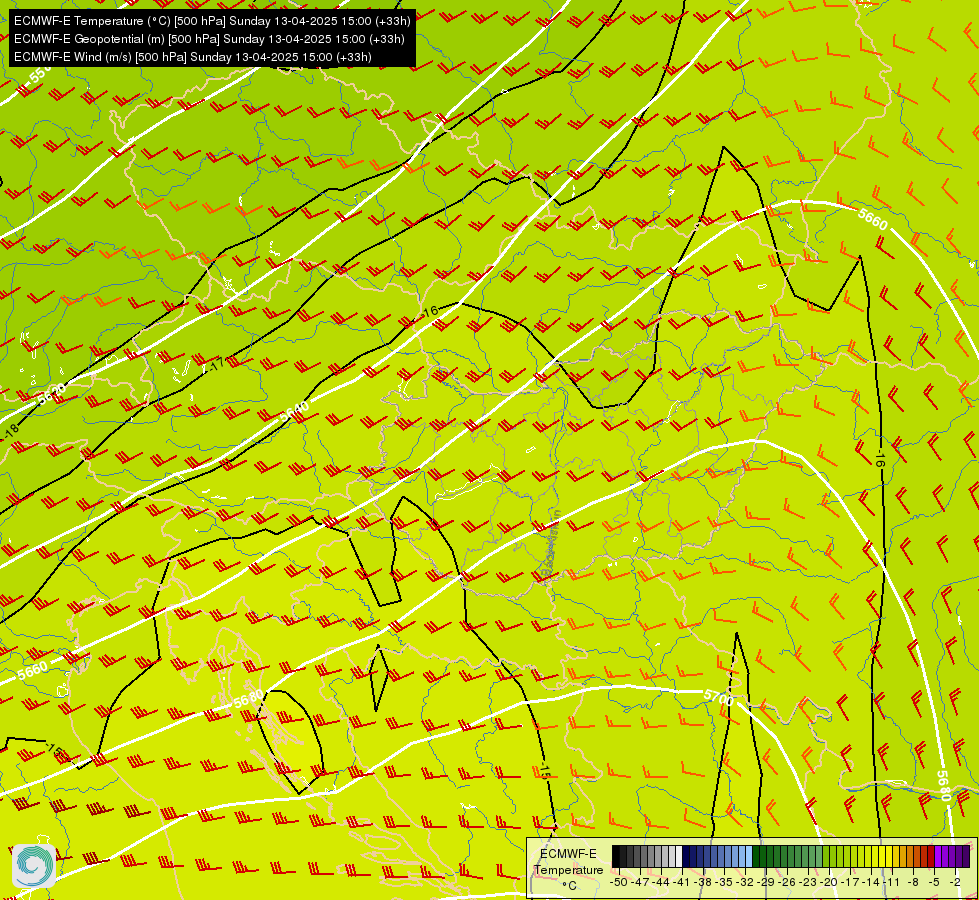This screenshot has height=900, width=979.
Task: Click the -17 isotherm label on map
Action: [215, 365]
